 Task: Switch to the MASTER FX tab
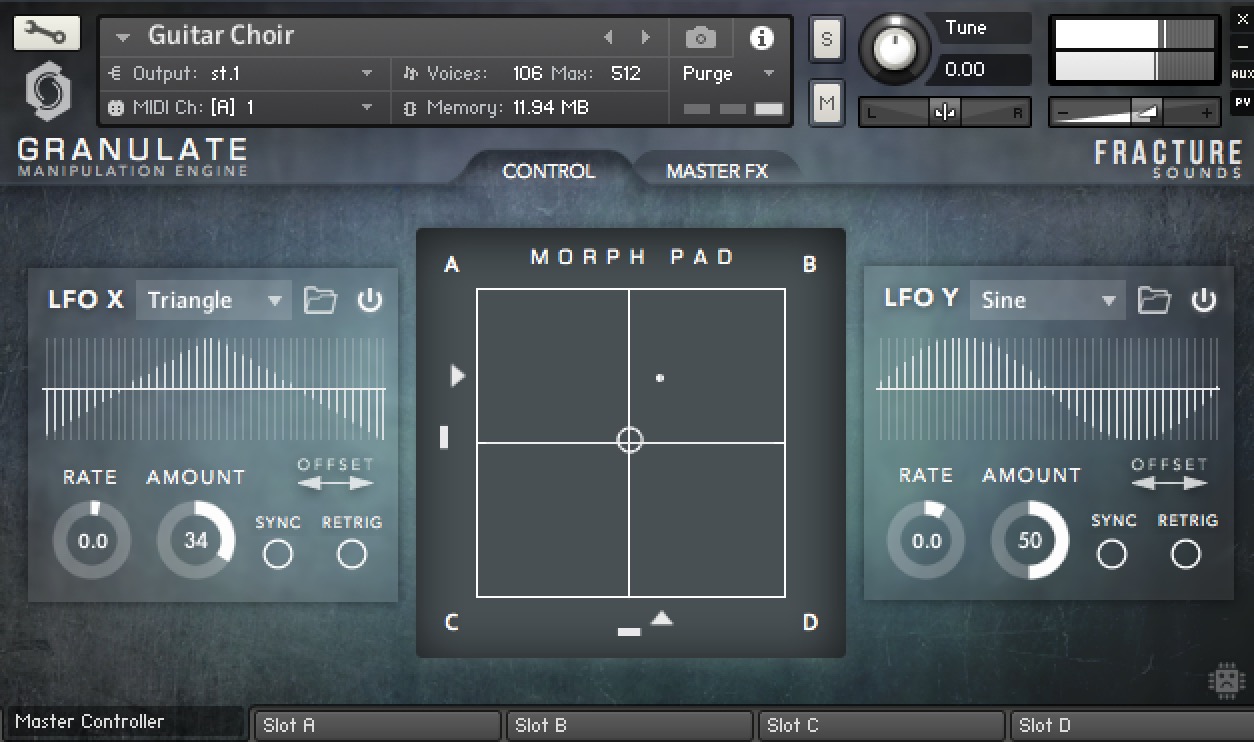click(716, 170)
